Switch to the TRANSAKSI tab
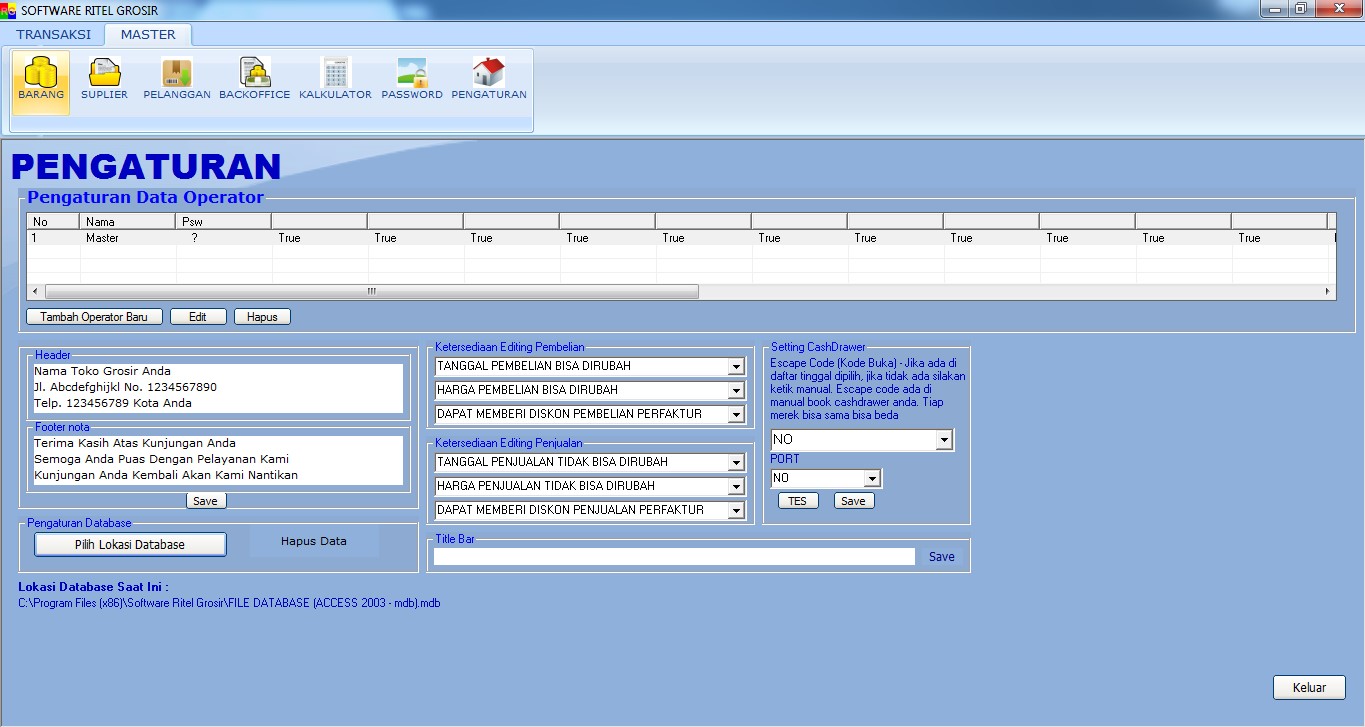The image size is (1365, 727). 53,34
